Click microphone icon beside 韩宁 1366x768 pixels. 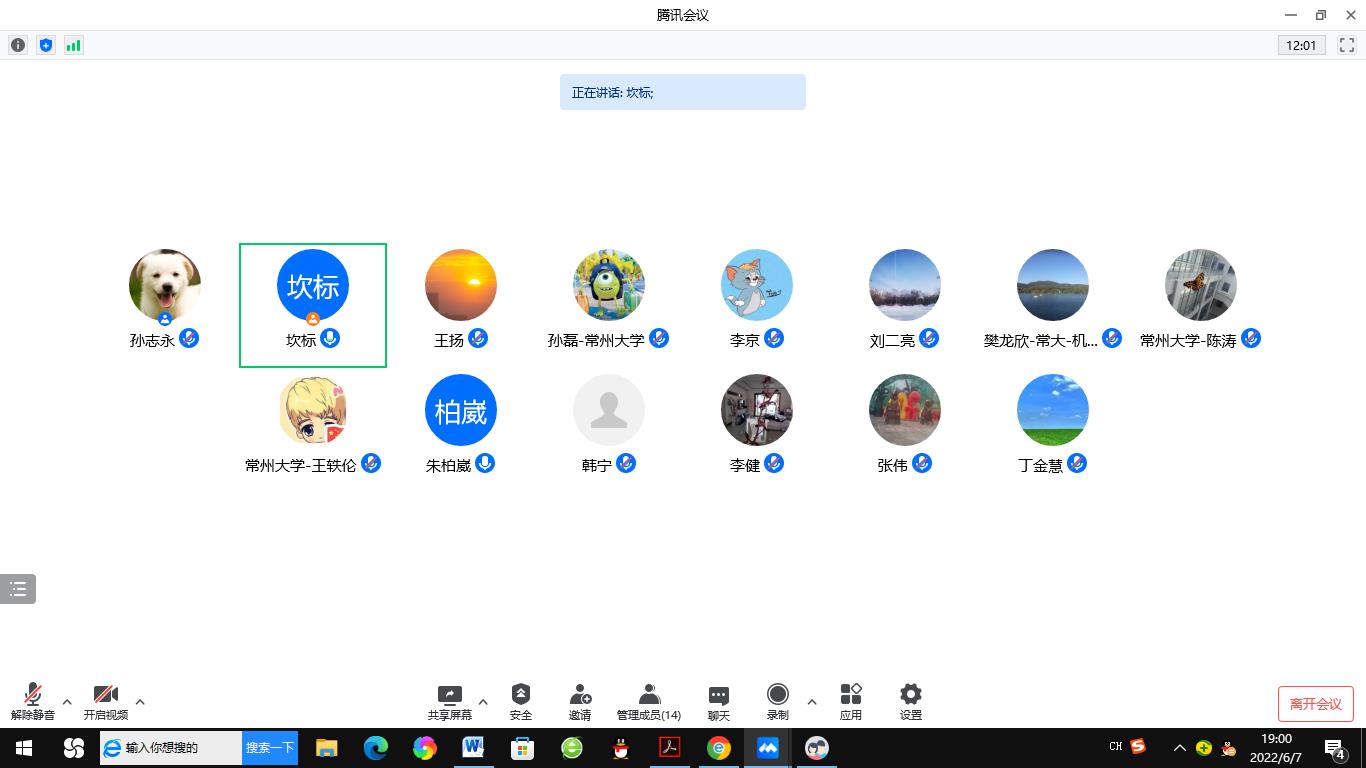pos(626,463)
